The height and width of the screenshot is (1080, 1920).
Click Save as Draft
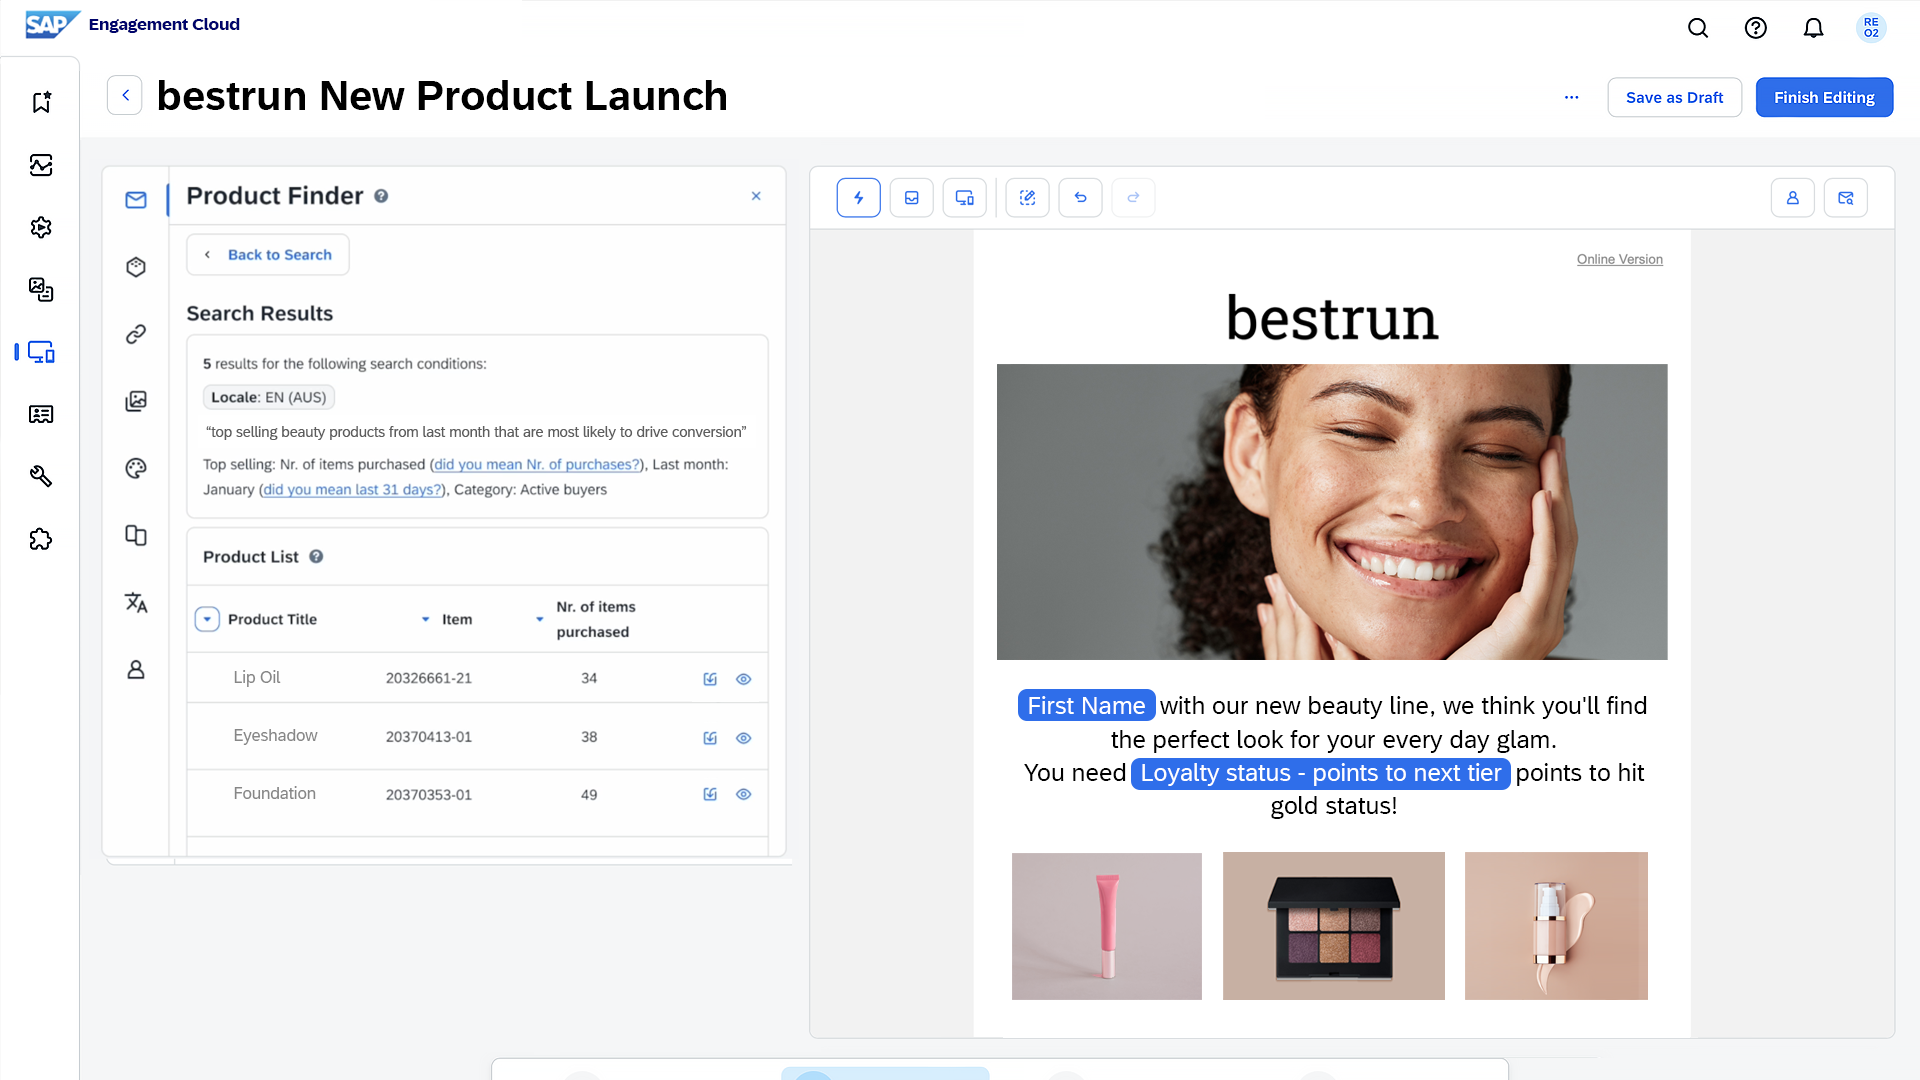coord(1675,97)
